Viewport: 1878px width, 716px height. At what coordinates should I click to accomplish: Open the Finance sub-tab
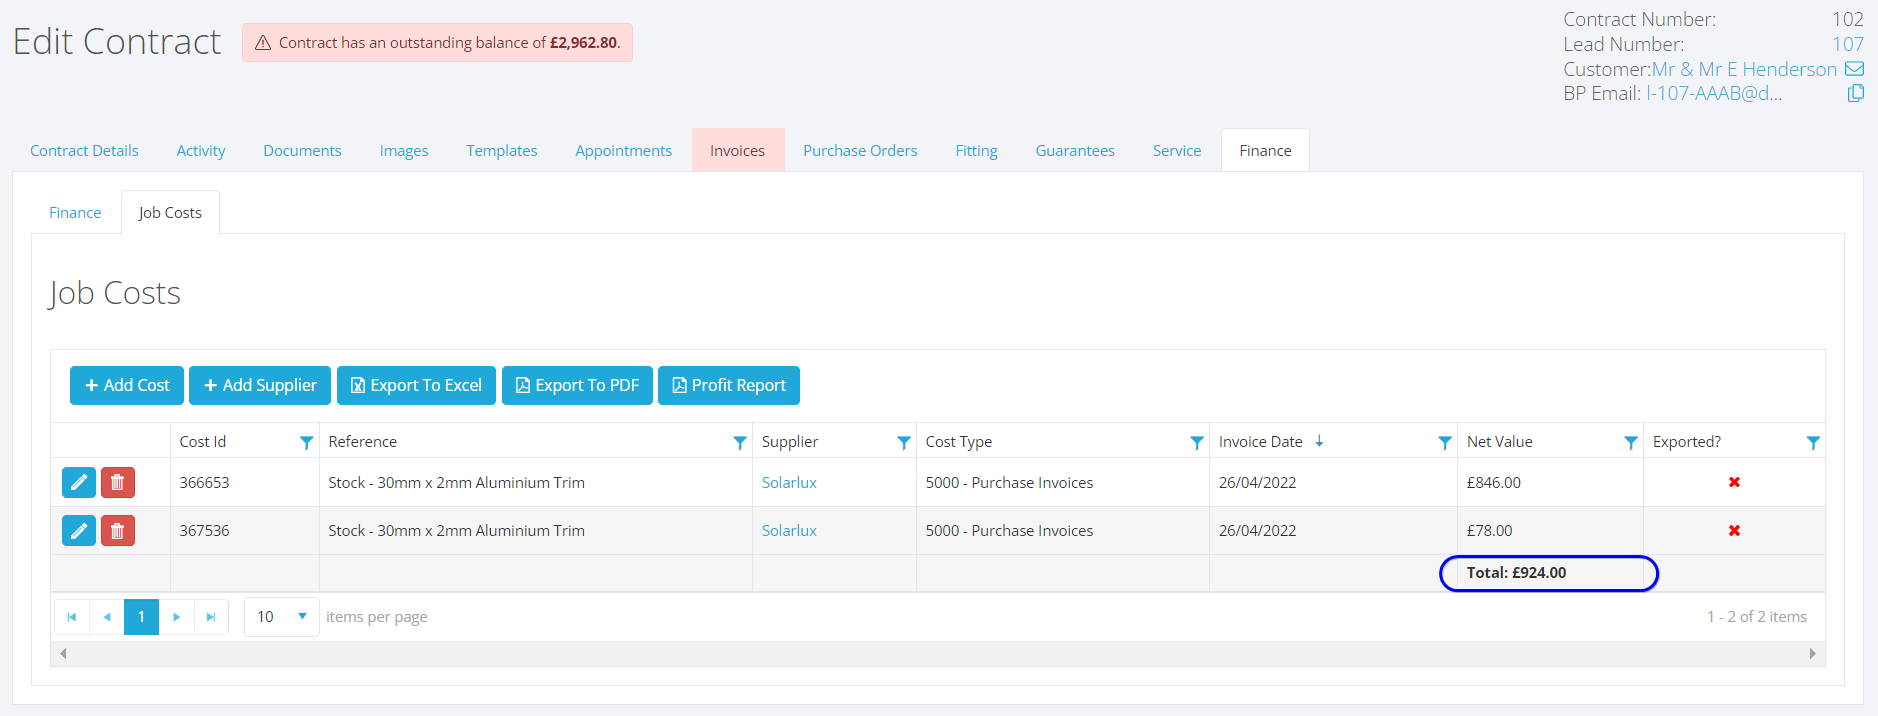[x=75, y=213]
